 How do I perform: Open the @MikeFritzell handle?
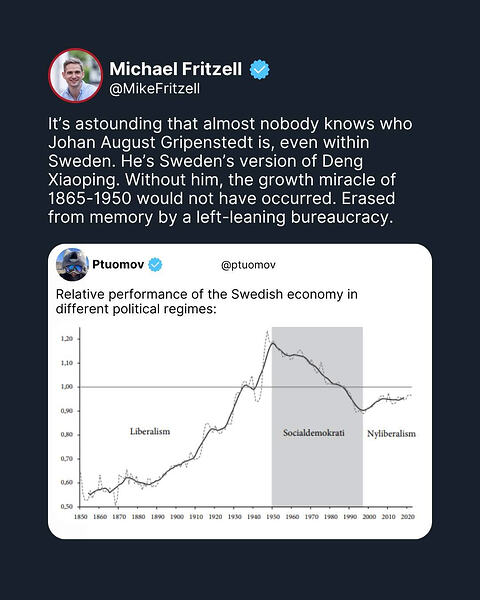point(155,89)
